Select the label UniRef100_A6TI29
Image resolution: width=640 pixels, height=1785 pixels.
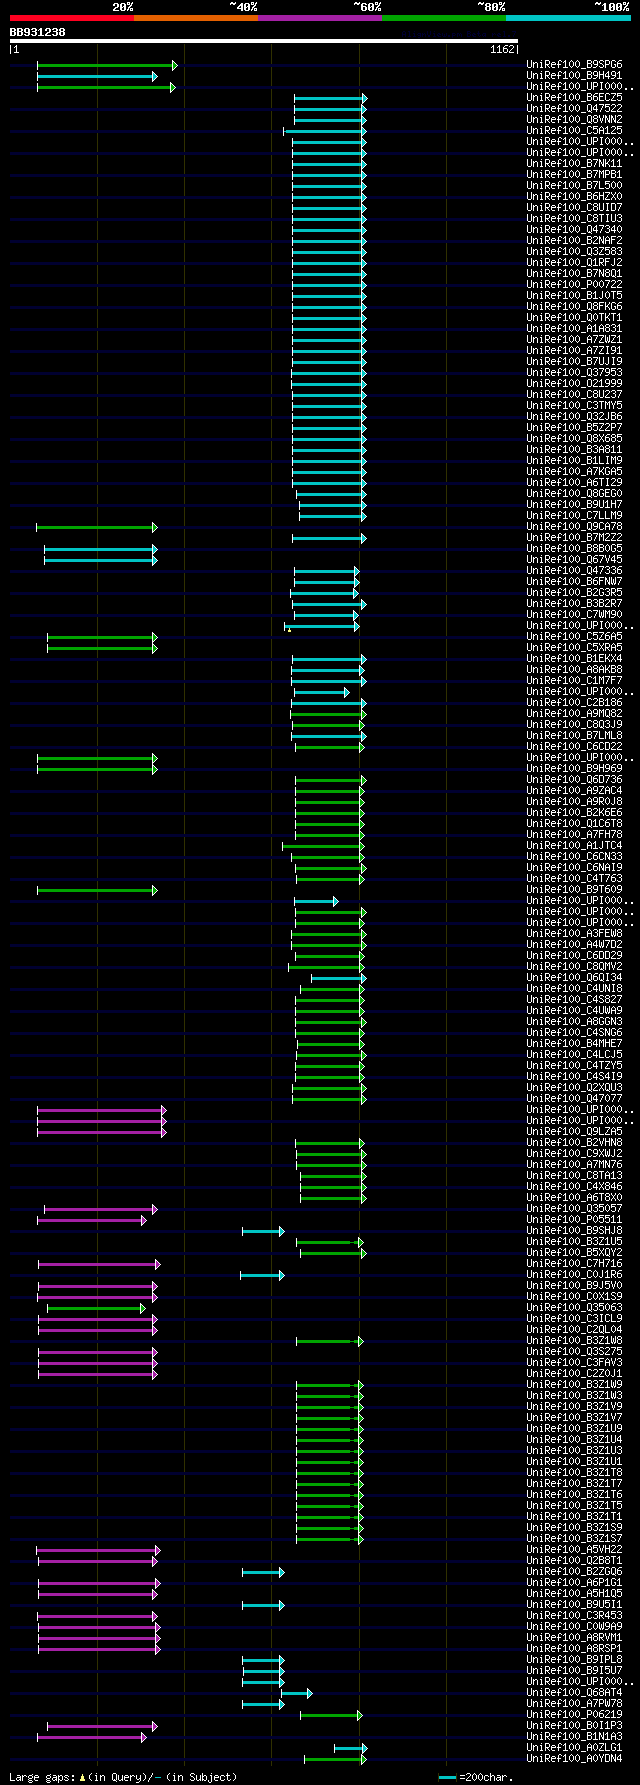coord(574,483)
